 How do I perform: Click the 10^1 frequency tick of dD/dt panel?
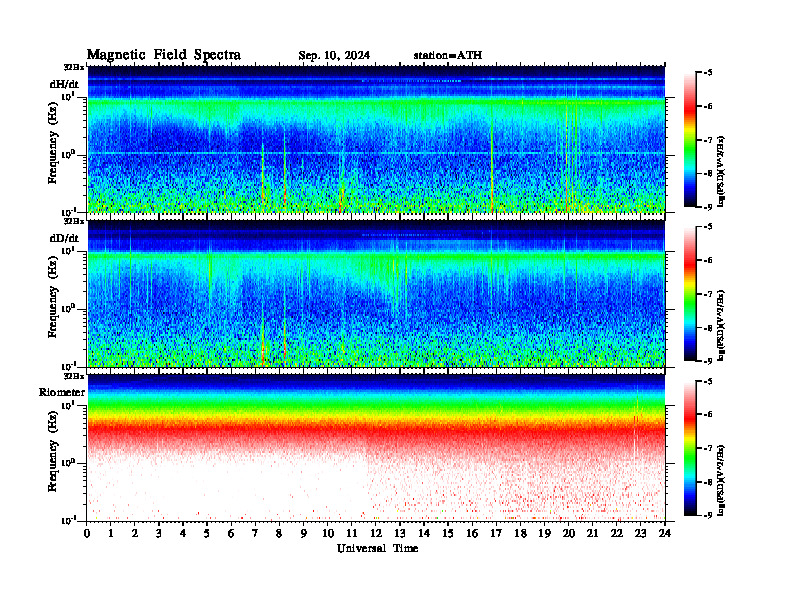tap(69, 251)
